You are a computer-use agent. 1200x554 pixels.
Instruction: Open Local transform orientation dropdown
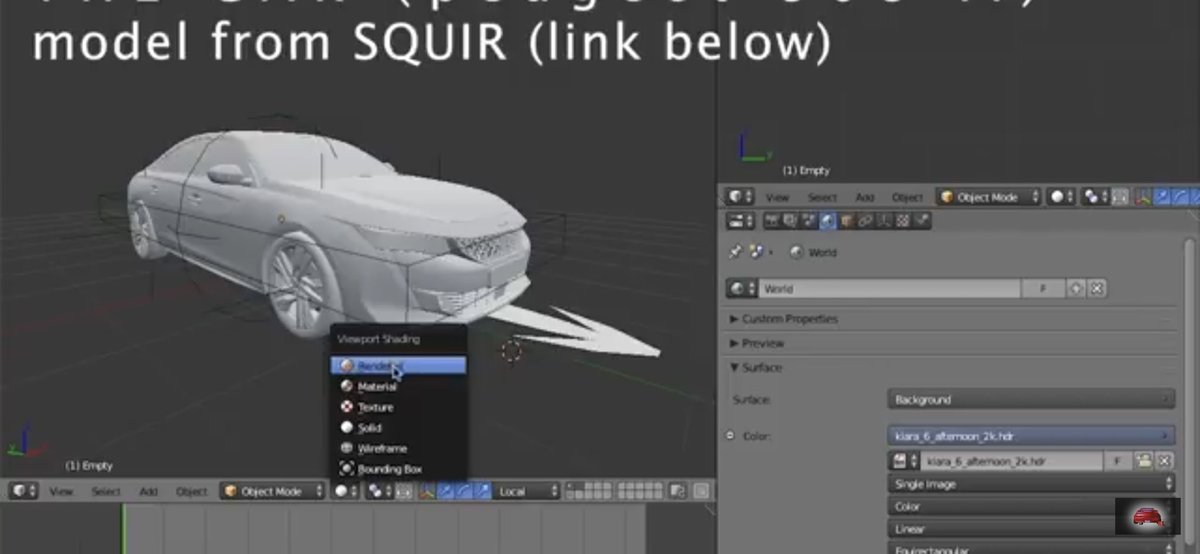pyautogui.click(x=527, y=491)
